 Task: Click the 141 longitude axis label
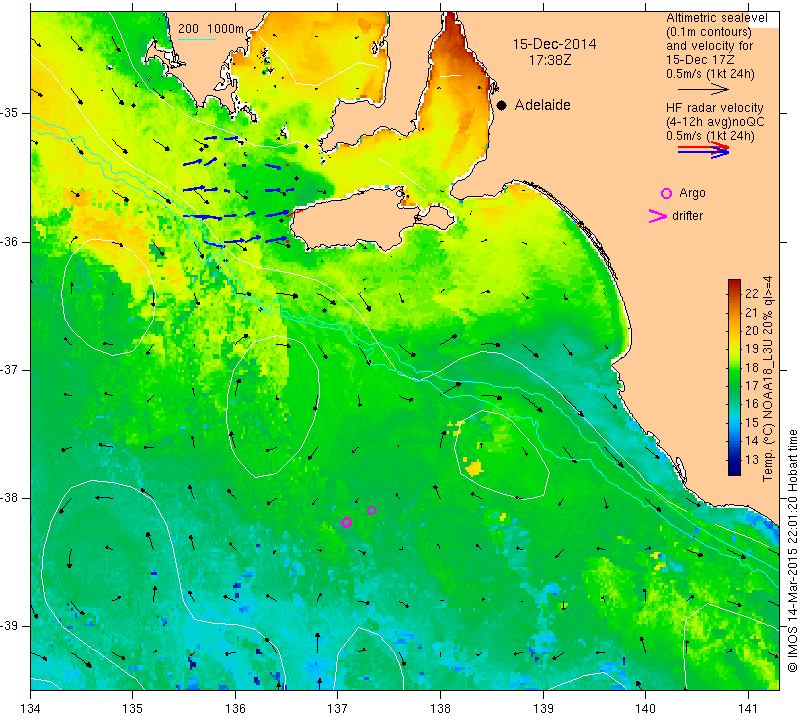(748, 709)
